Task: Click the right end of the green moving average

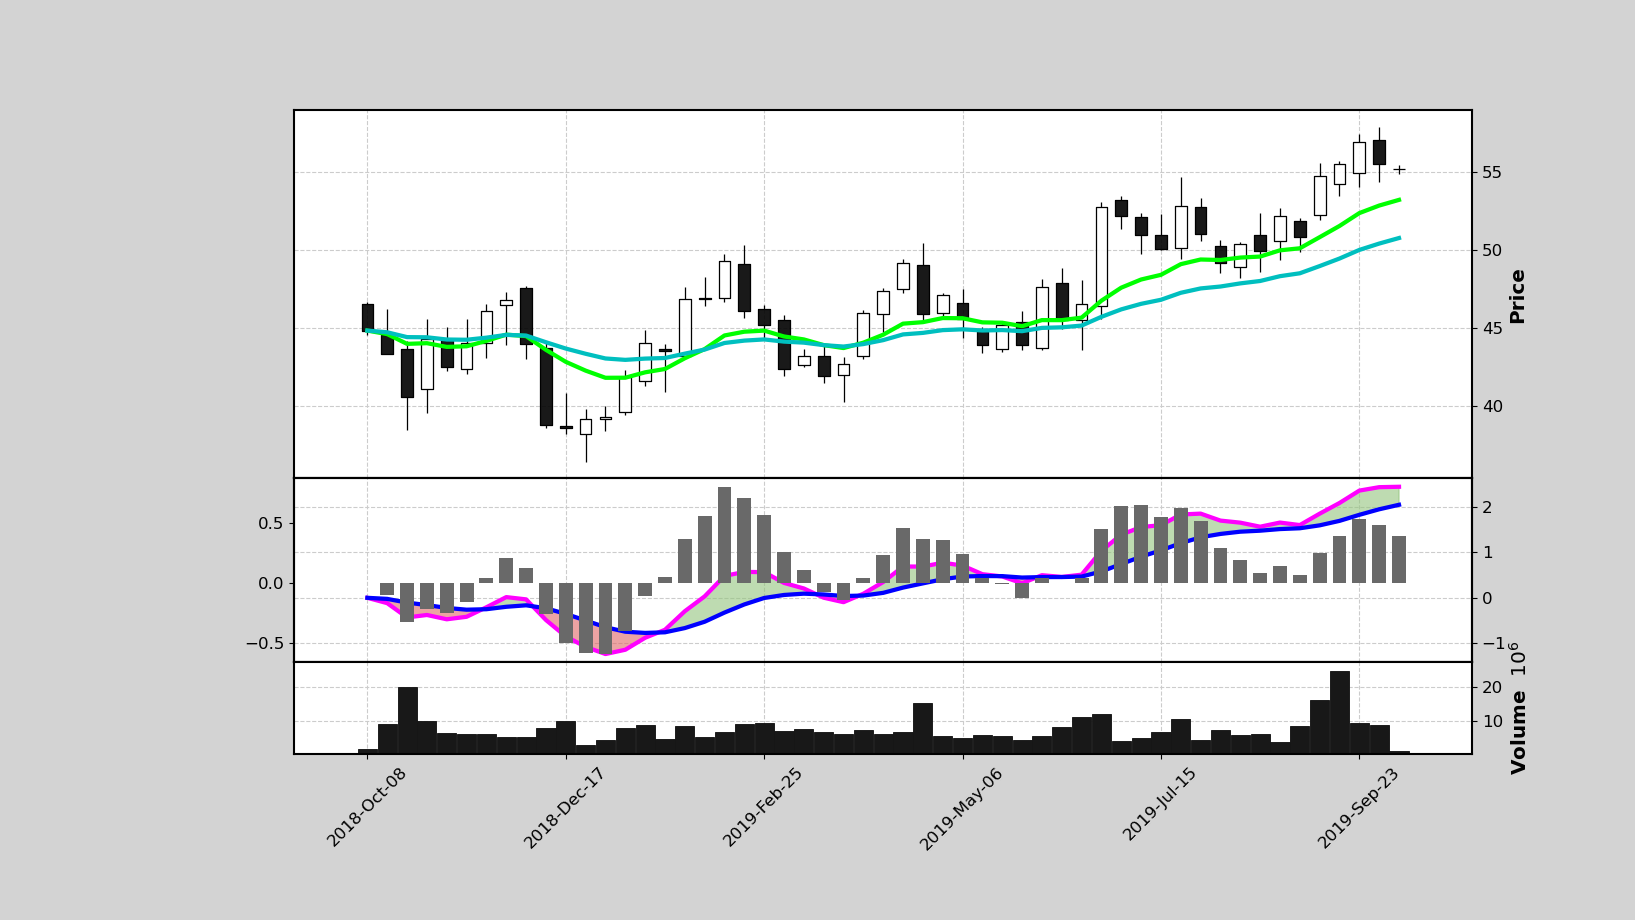Action: (x=1398, y=200)
